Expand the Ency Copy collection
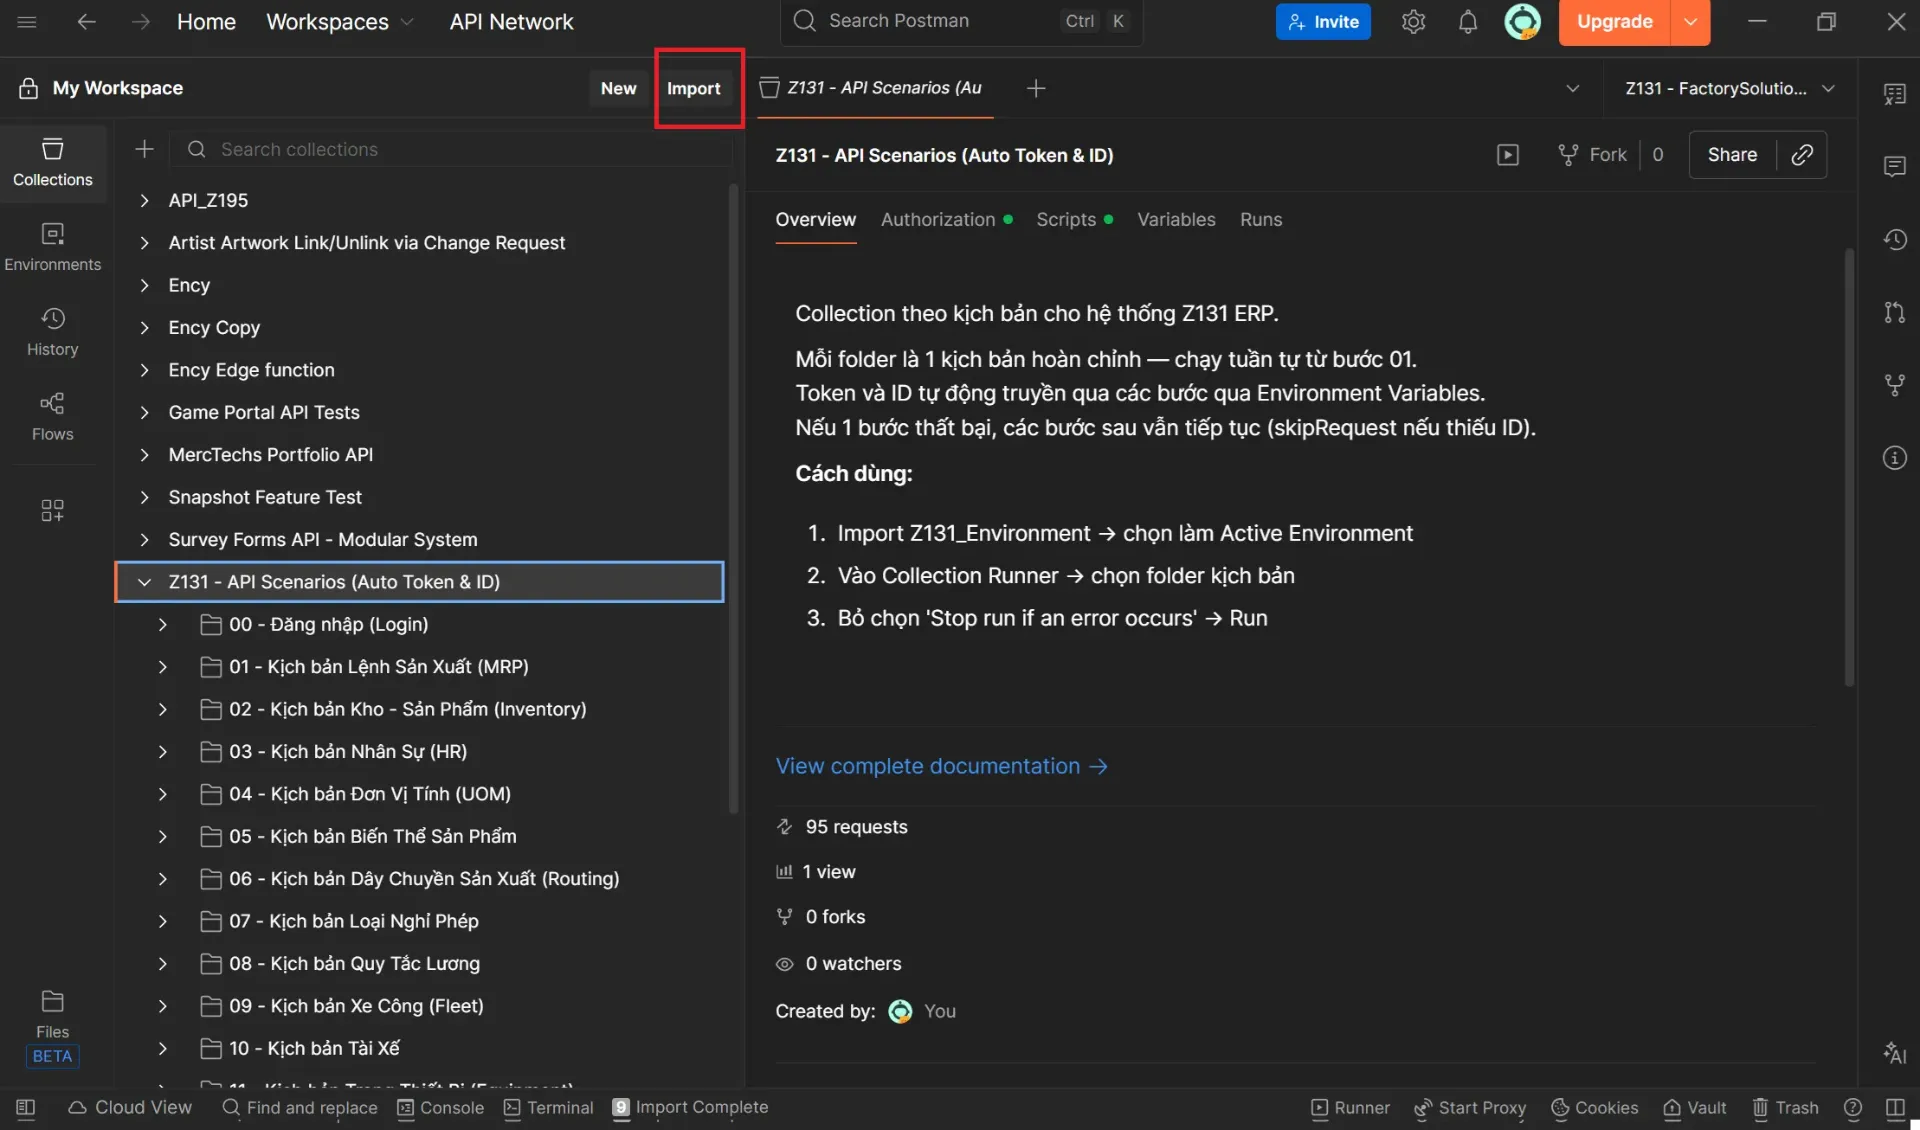The width and height of the screenshot is (1920, 1130). (144, 328)
